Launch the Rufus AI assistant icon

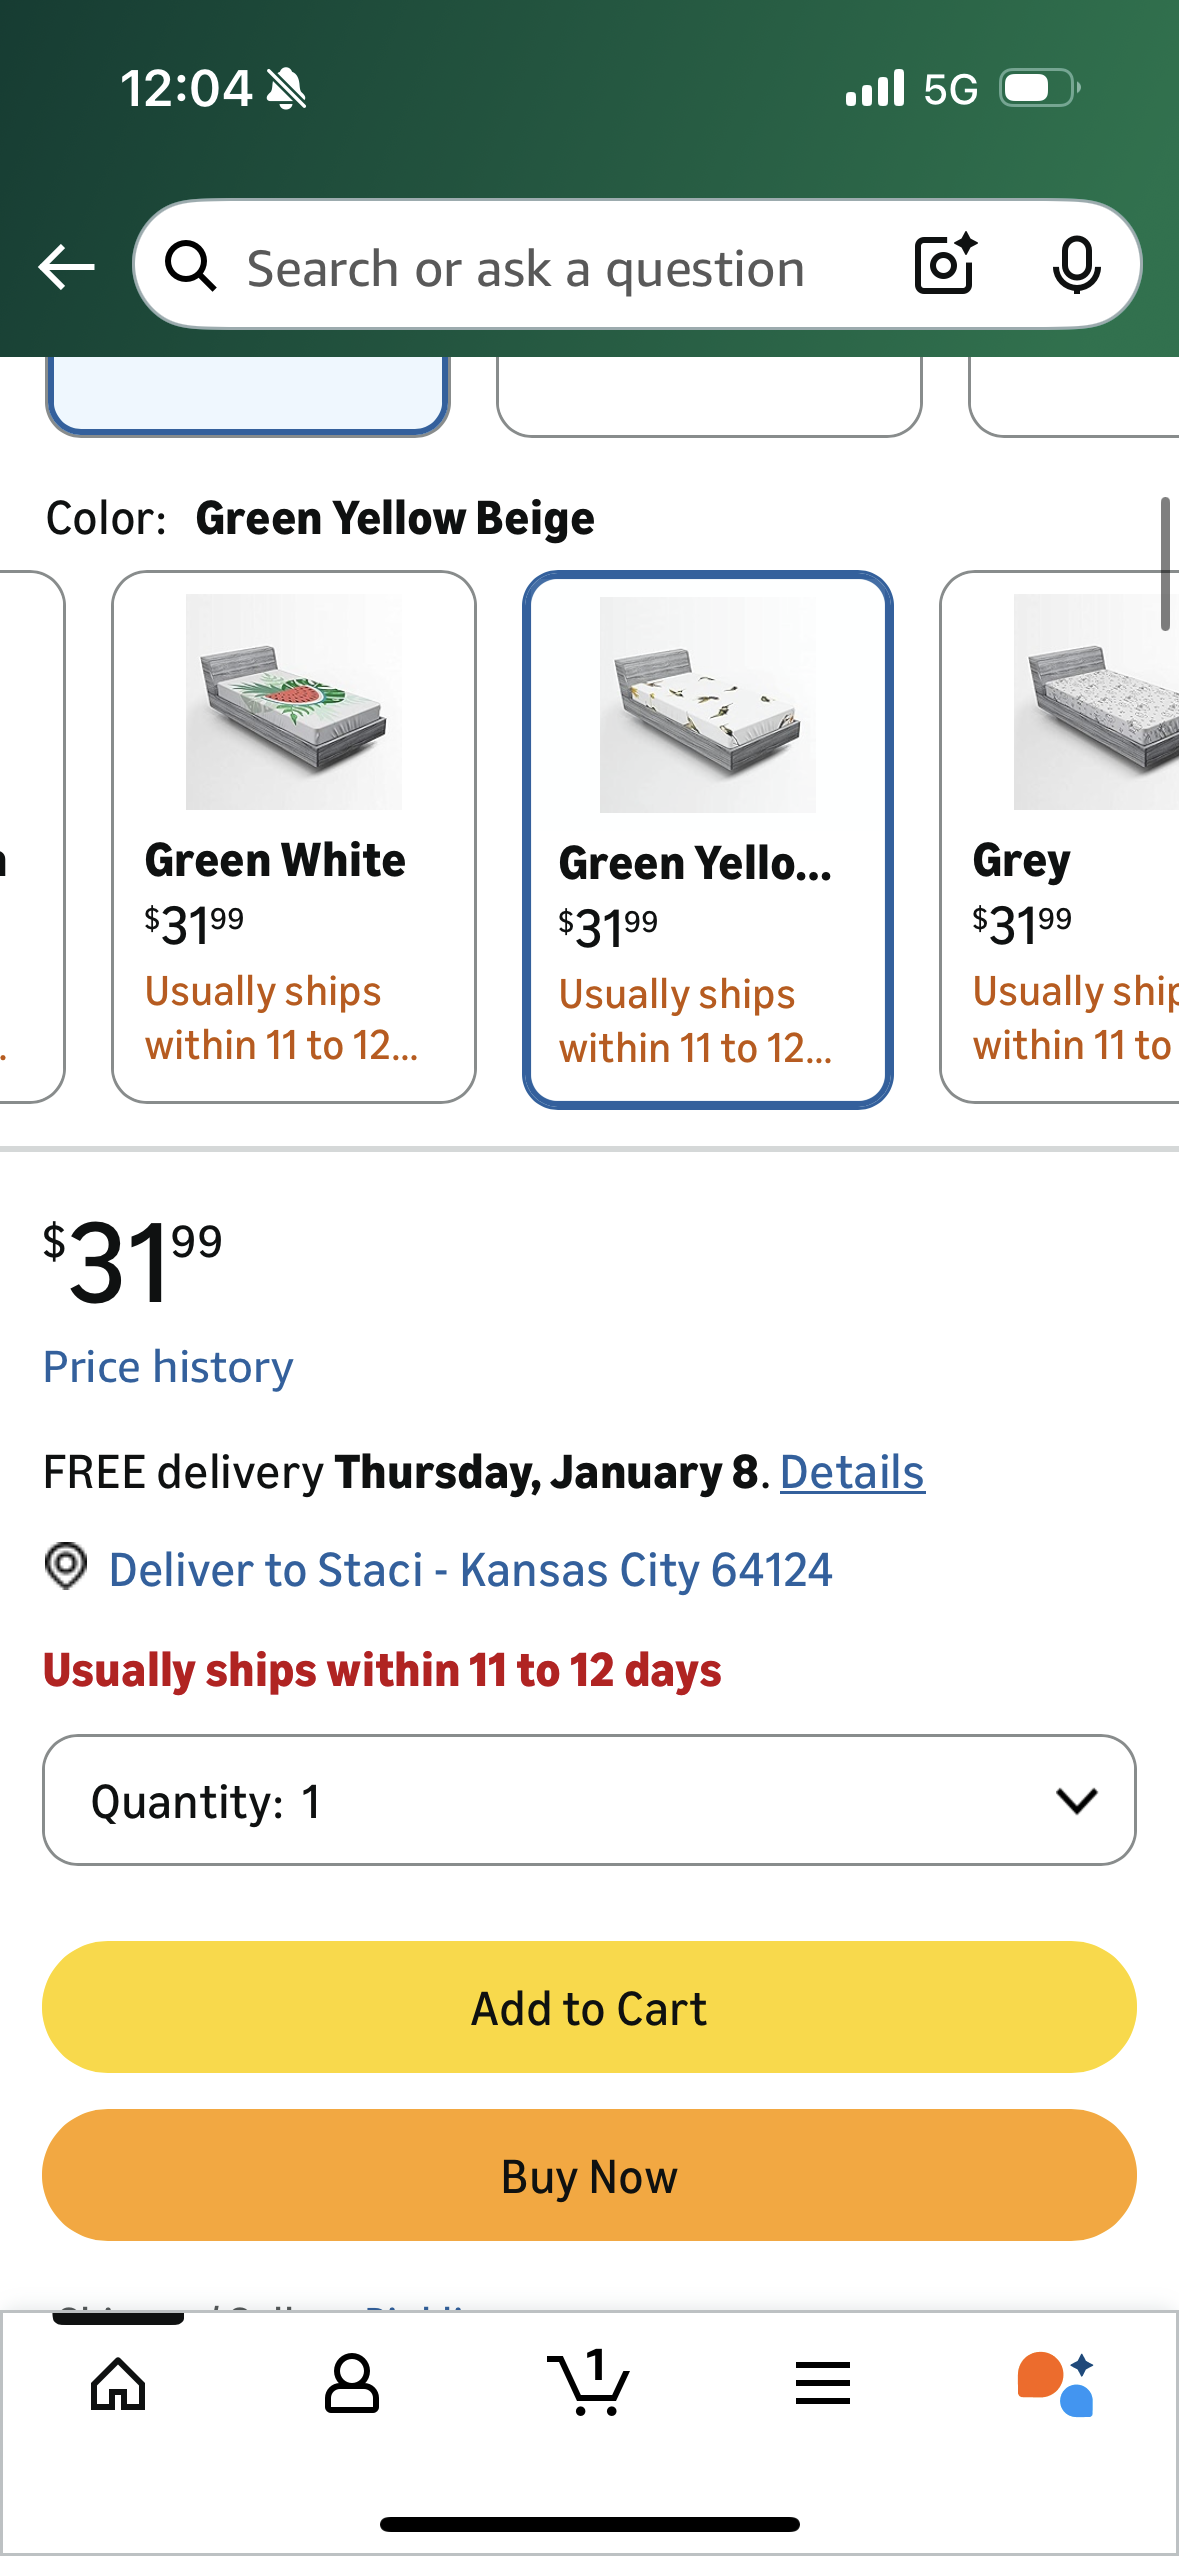click(x=1056, y=2384)
